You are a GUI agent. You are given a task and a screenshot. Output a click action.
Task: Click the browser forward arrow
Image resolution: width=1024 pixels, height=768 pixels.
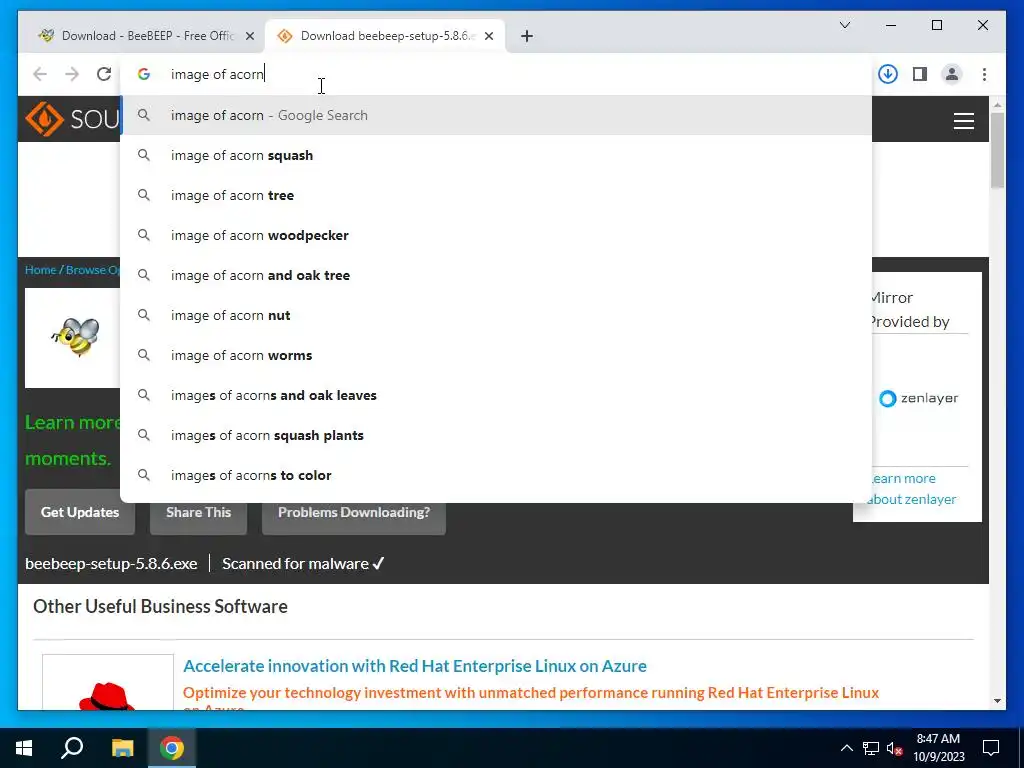coord(72,74)
